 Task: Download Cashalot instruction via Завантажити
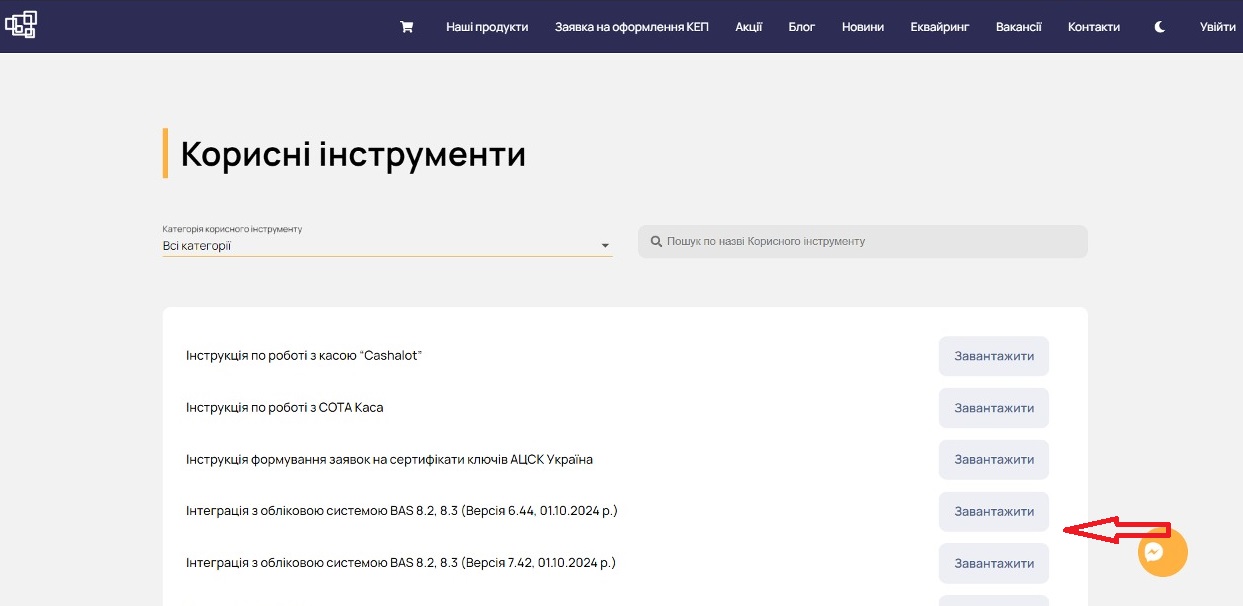click(x=994, y=356)
